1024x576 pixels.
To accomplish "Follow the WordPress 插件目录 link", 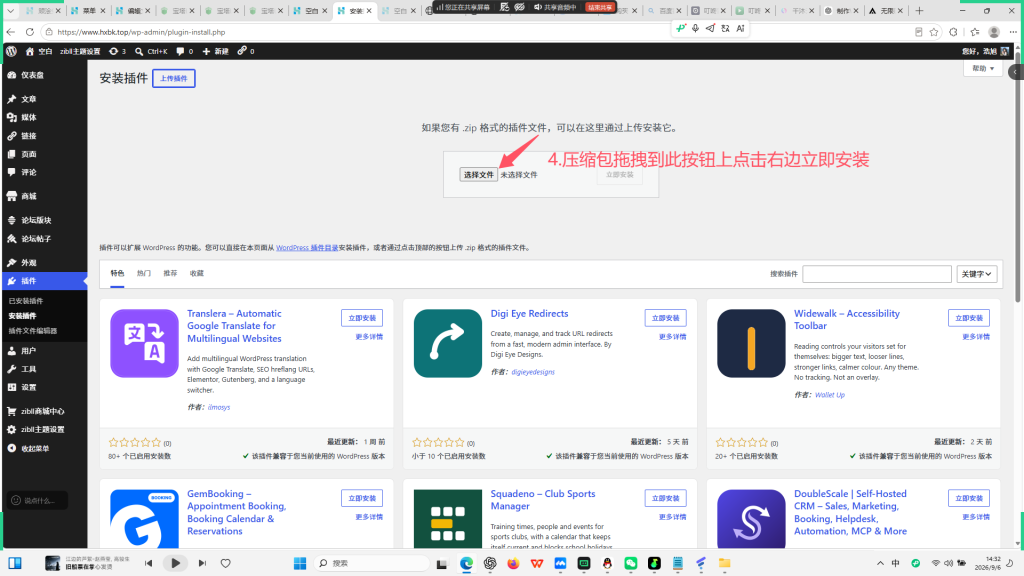I will click(307, 248).
